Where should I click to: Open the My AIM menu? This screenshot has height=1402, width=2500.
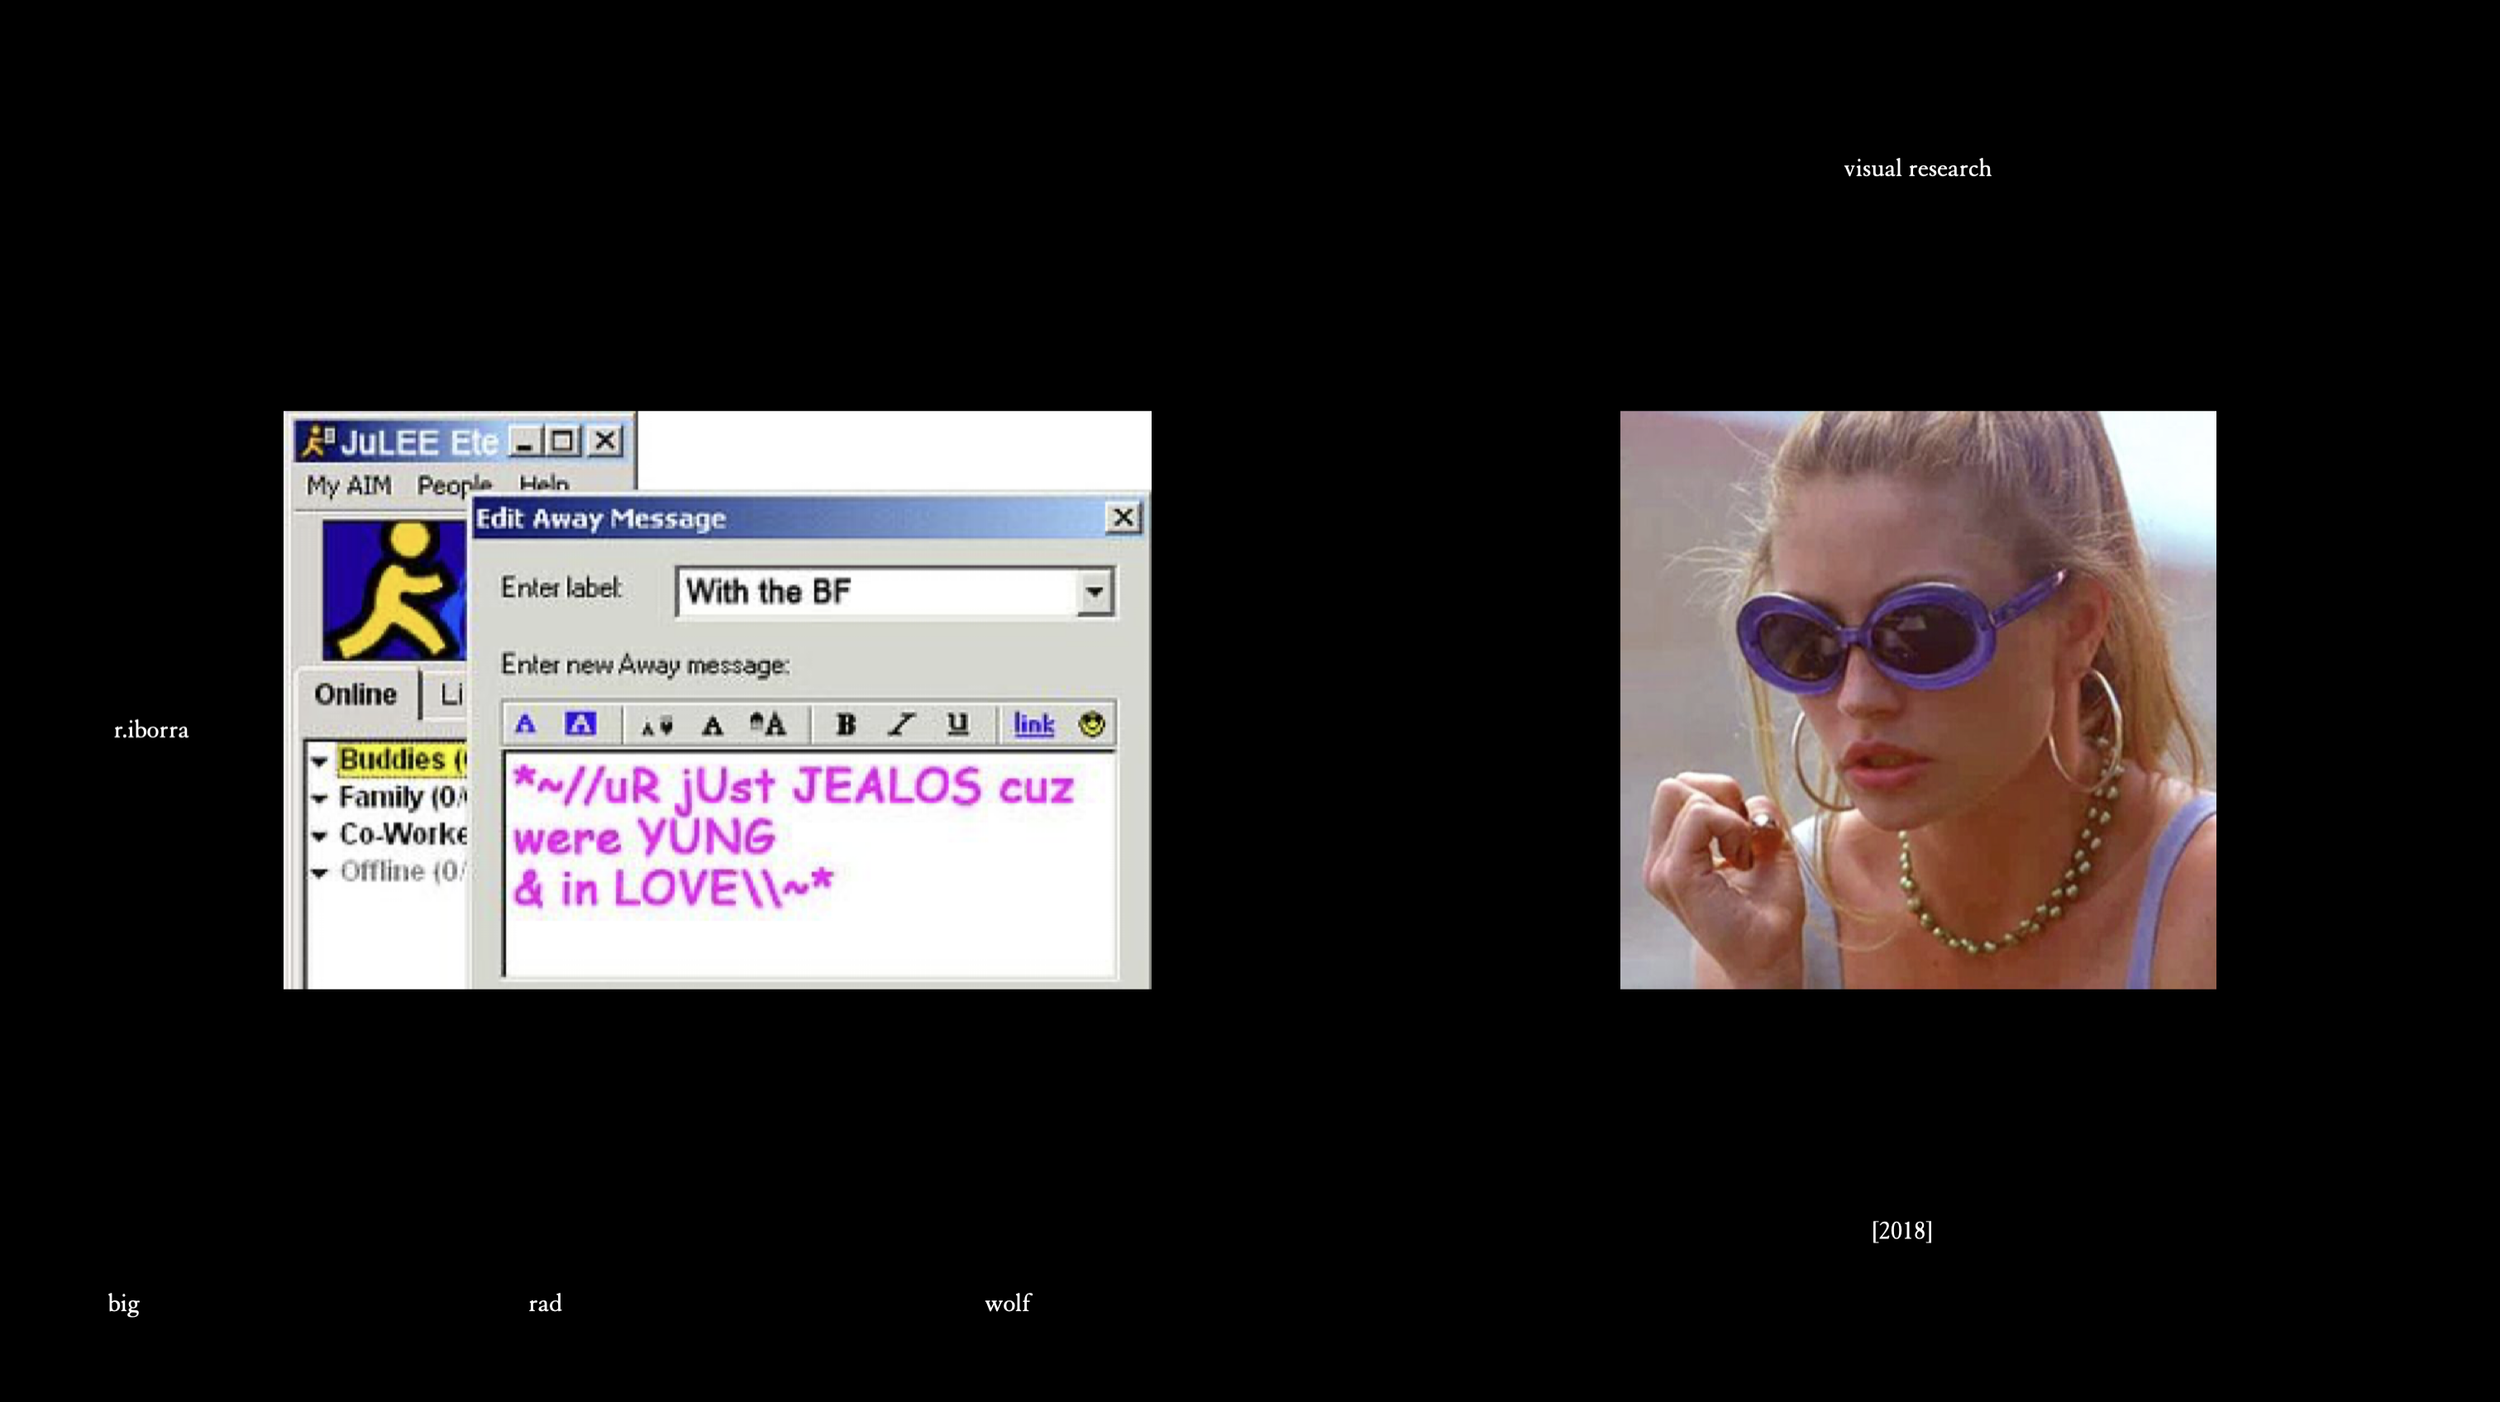click(348, 486)
